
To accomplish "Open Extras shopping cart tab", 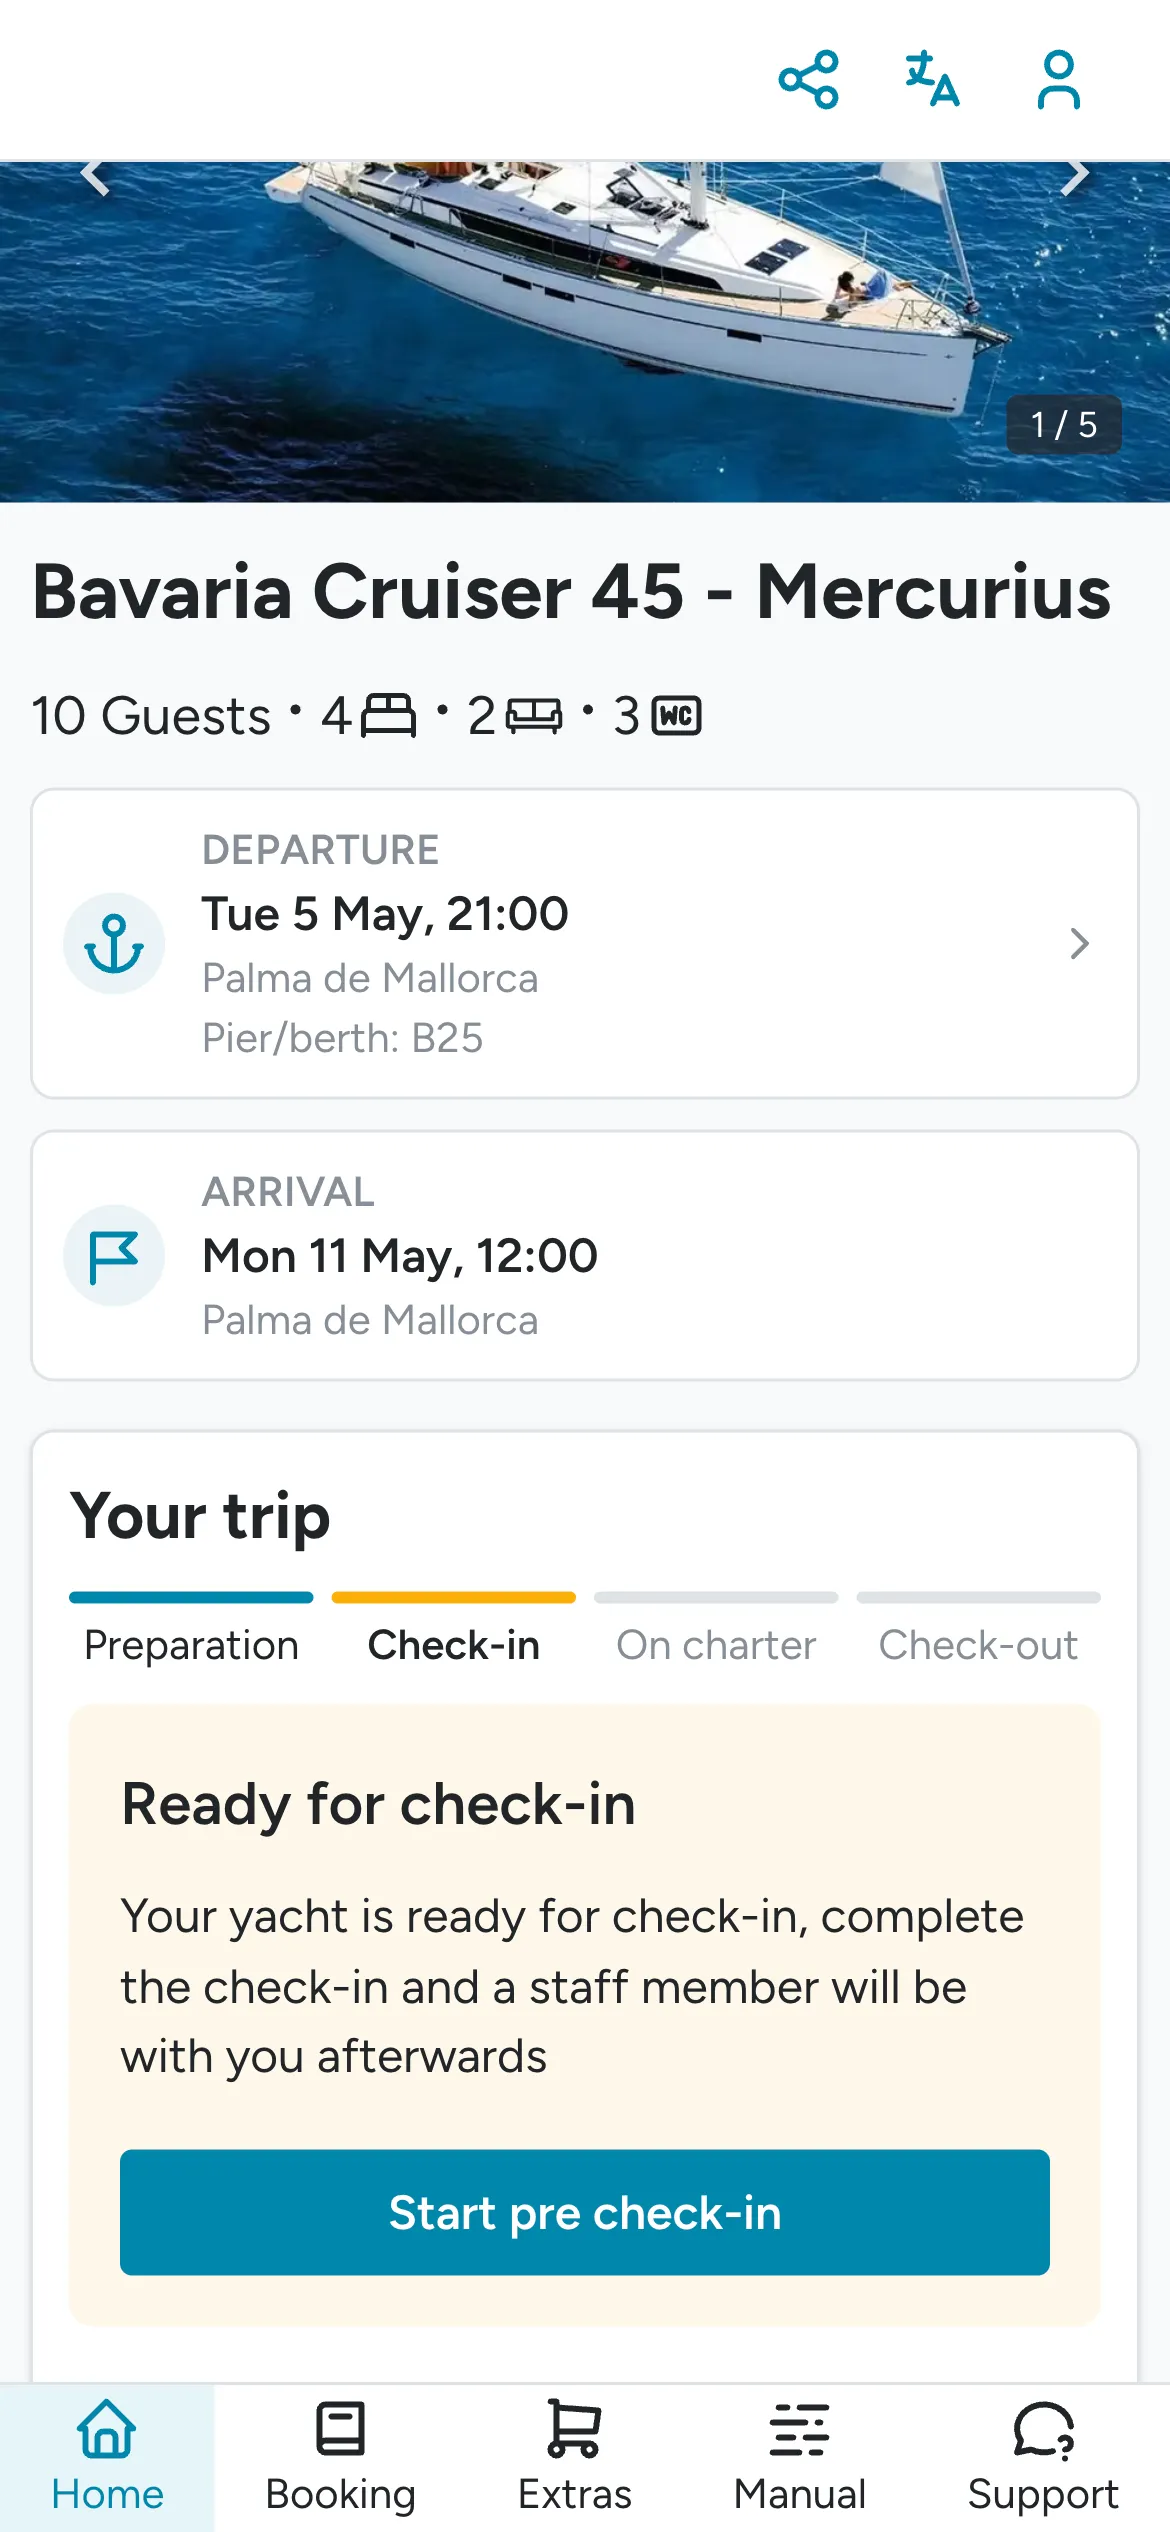I will [575, 2458].
